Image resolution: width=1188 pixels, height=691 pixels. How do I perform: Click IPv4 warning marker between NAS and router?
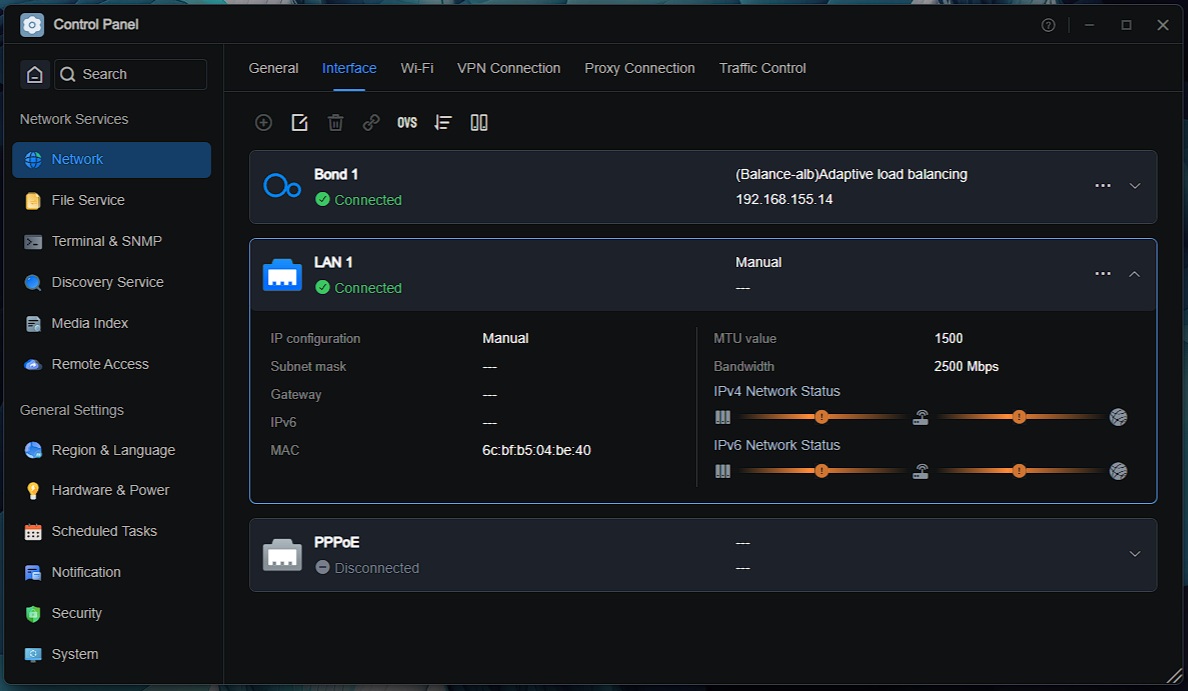[821, 417]
